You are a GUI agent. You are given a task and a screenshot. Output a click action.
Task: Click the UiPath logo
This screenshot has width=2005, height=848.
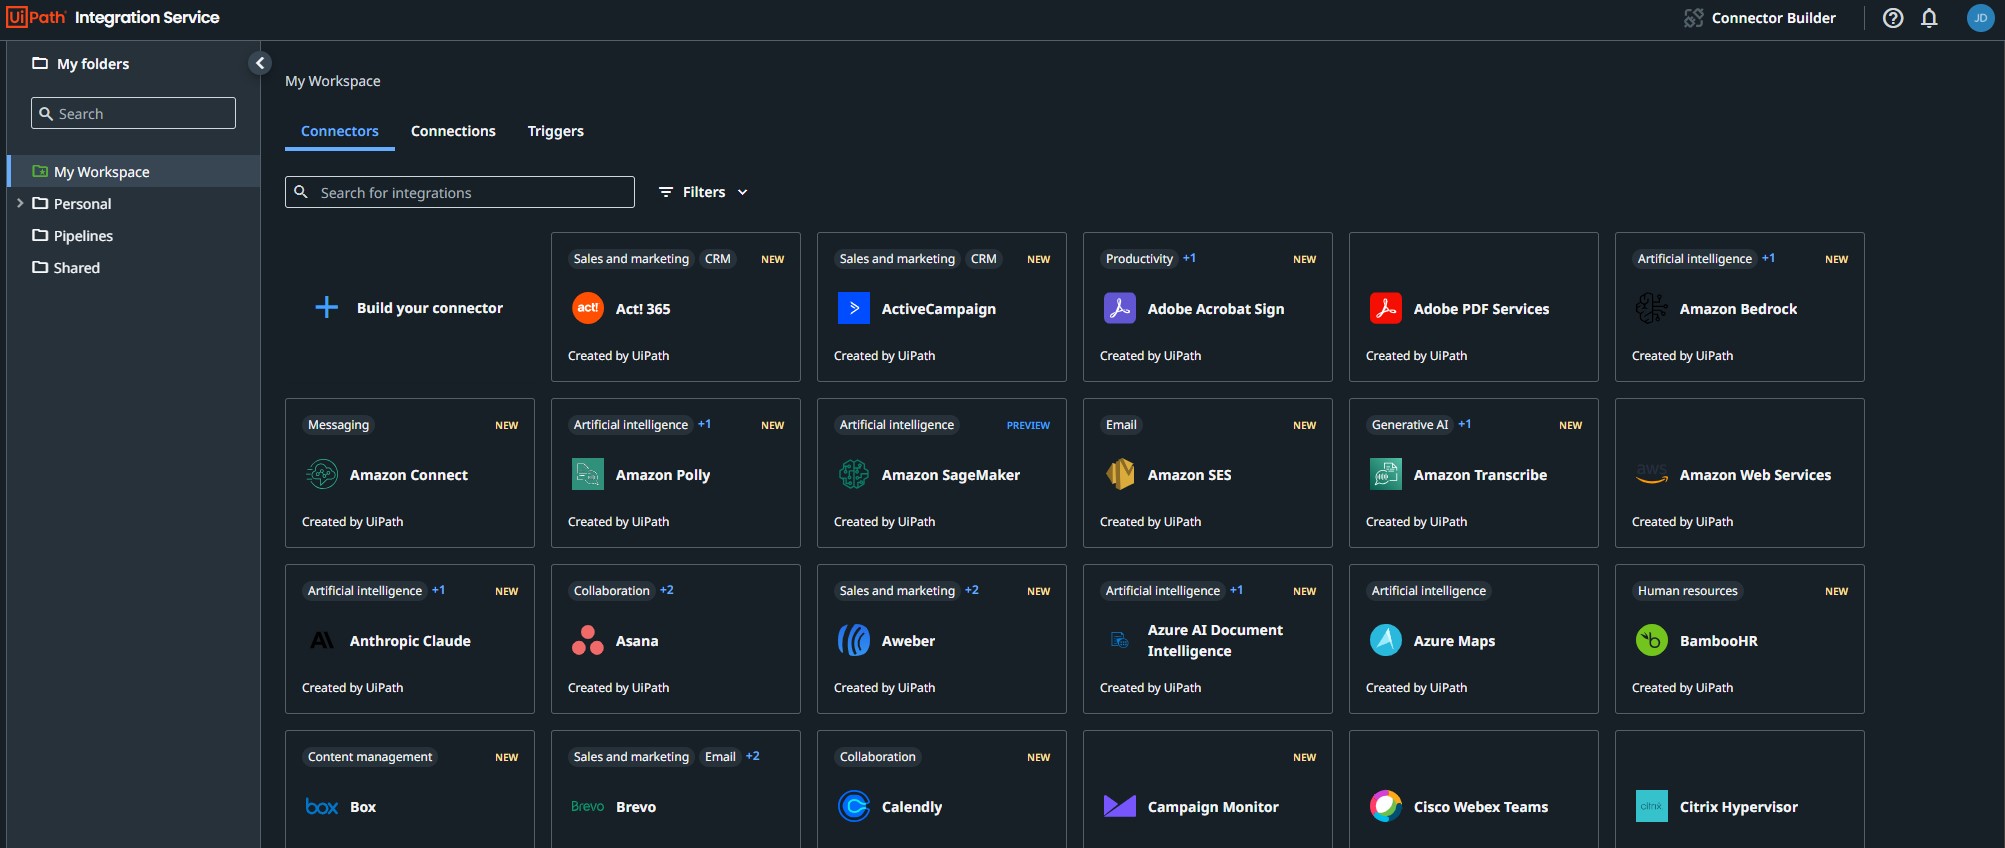pos(36,17)
